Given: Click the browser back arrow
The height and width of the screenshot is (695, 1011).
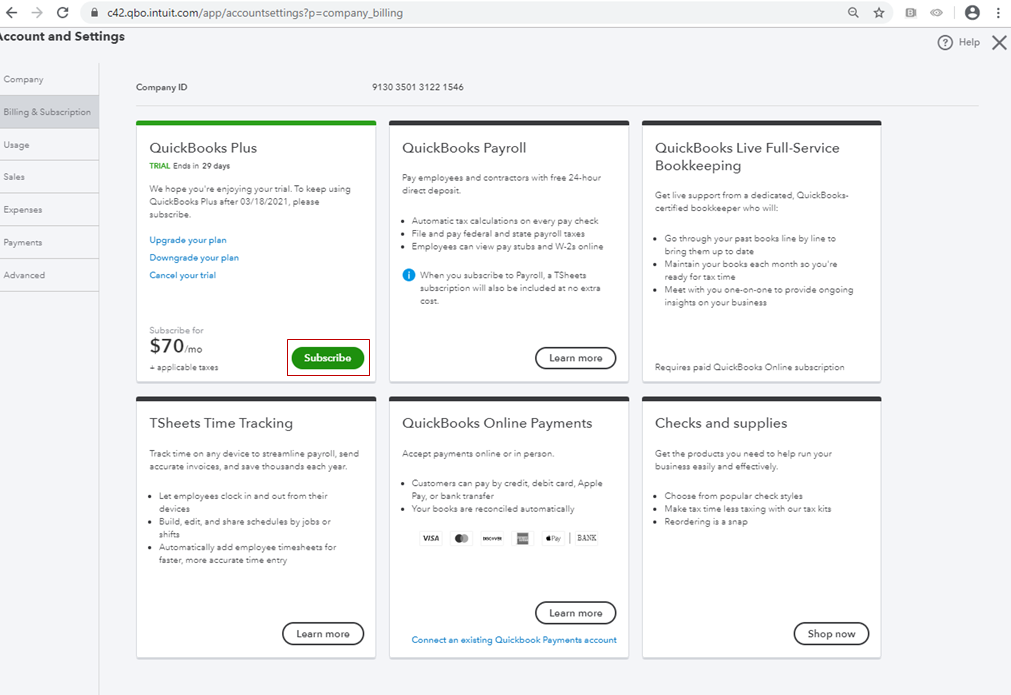Looking at the screenshot, I should pyautogui.click(x=10, y=13).
